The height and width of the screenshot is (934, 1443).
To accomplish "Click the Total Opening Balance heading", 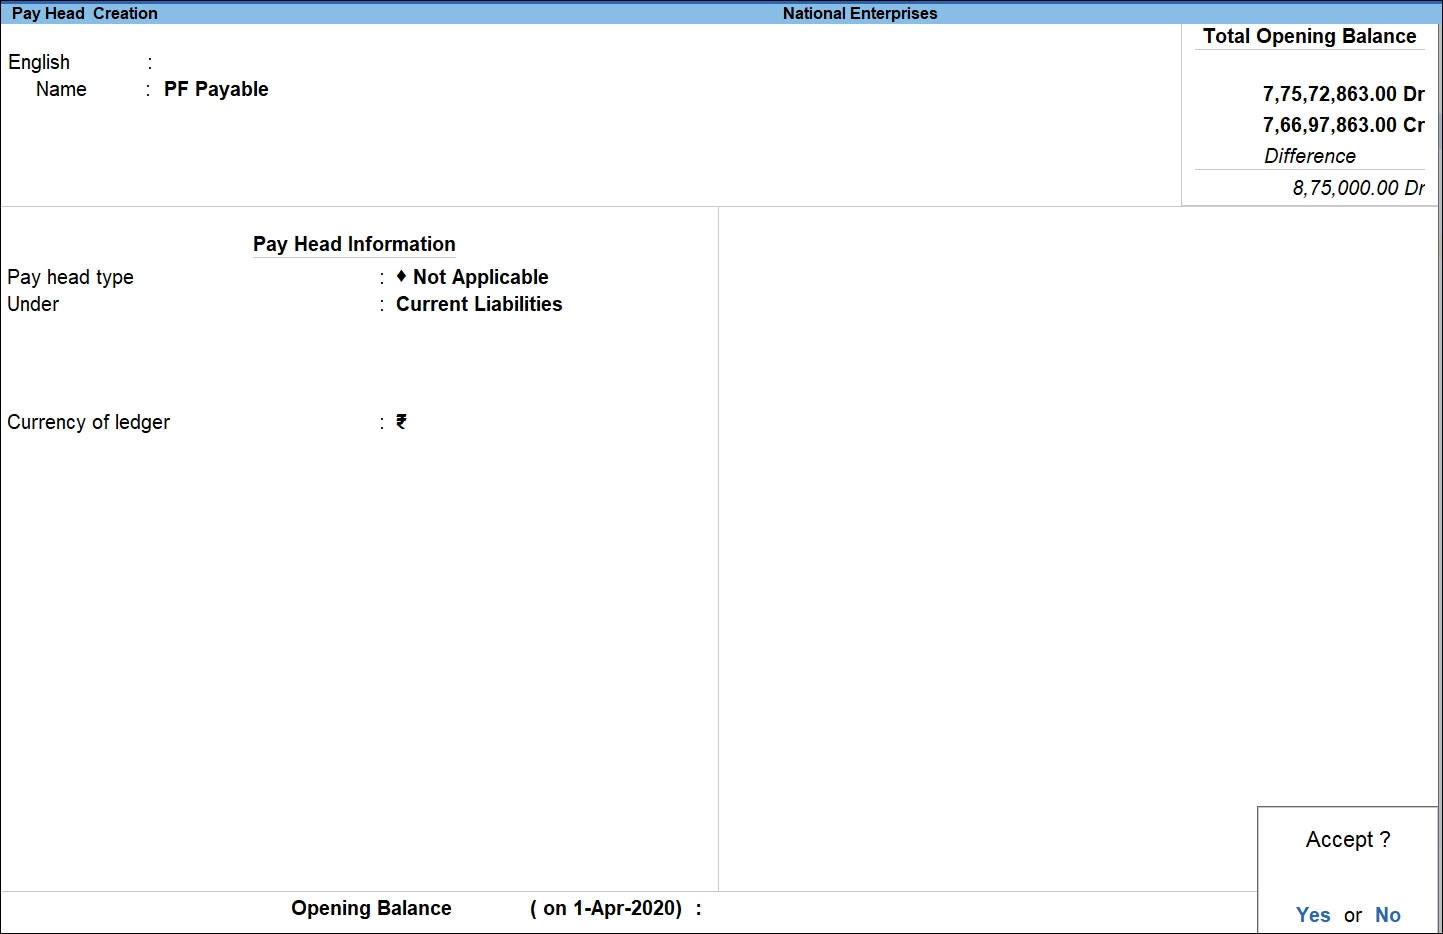I will (1308, 36).
